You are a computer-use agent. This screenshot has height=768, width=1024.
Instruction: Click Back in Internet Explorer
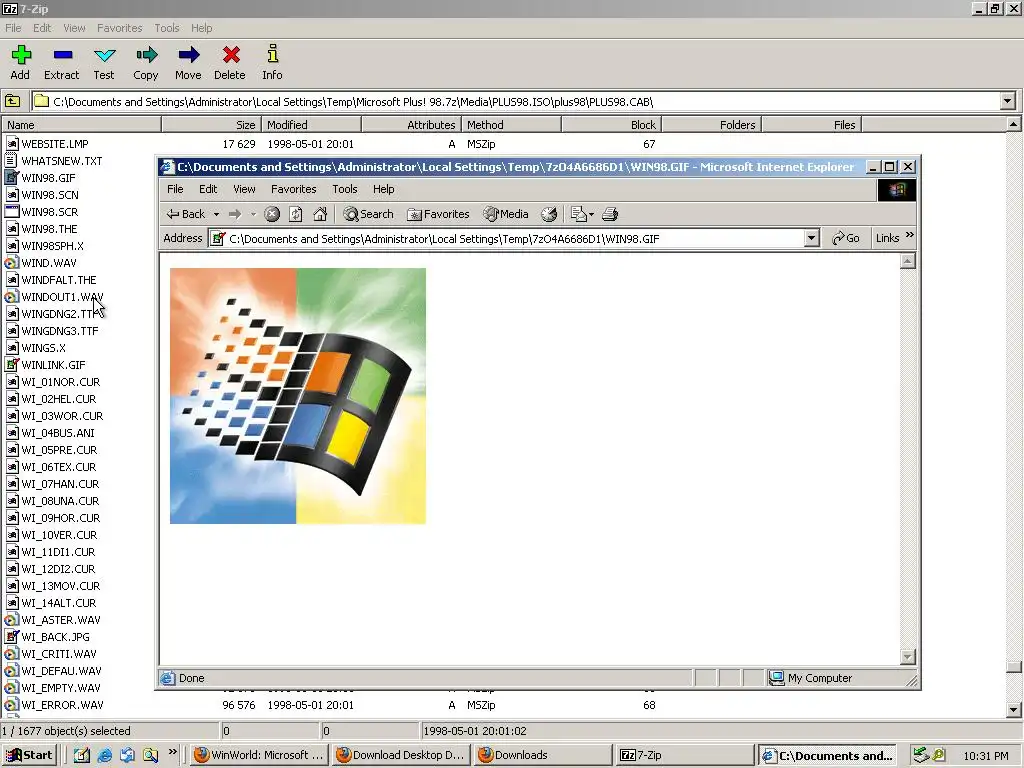[x=187, y=214]
